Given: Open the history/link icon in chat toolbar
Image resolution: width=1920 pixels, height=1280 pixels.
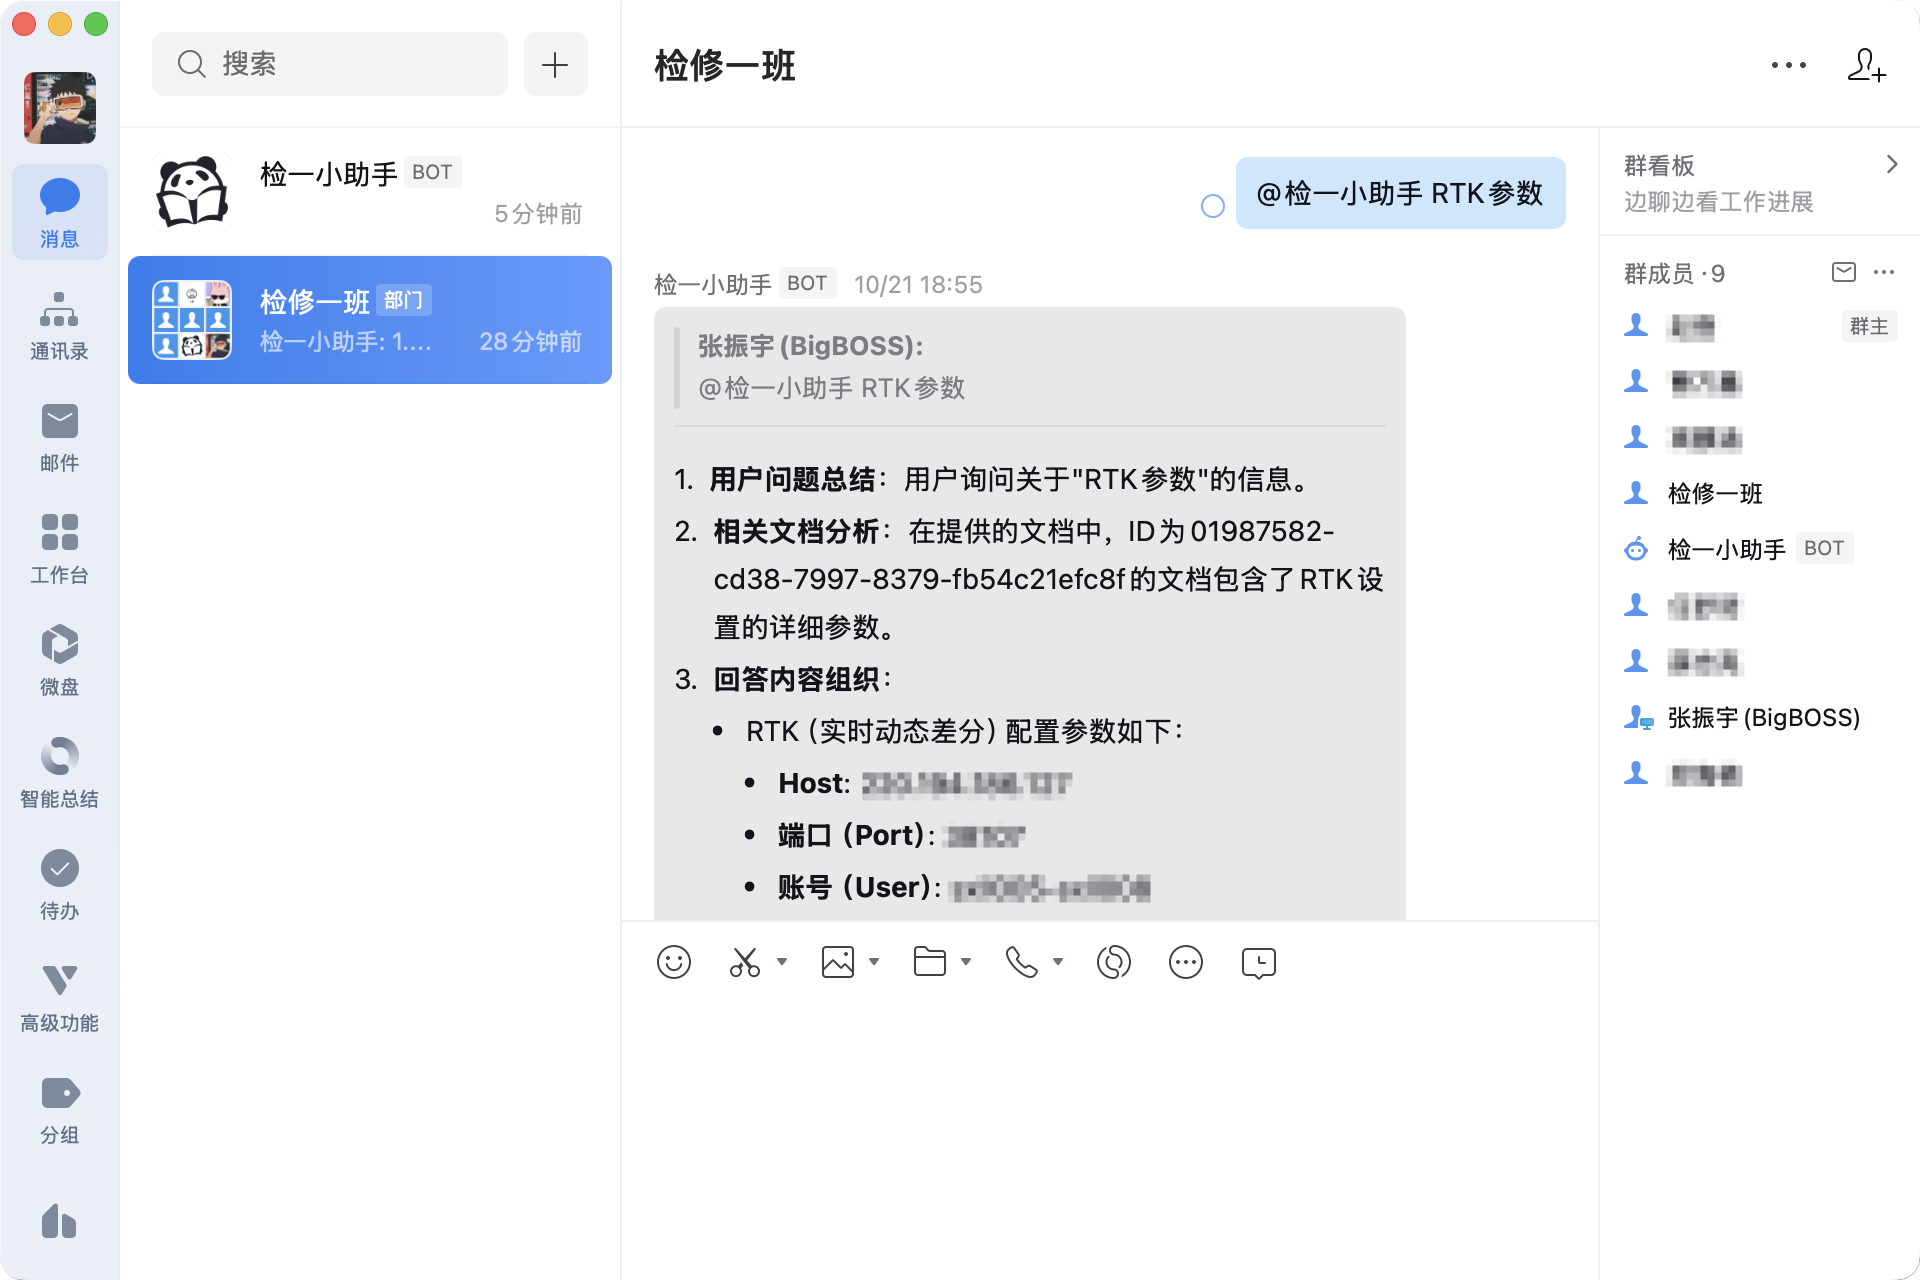Looking at the screenshot, I should [1114, 962].
